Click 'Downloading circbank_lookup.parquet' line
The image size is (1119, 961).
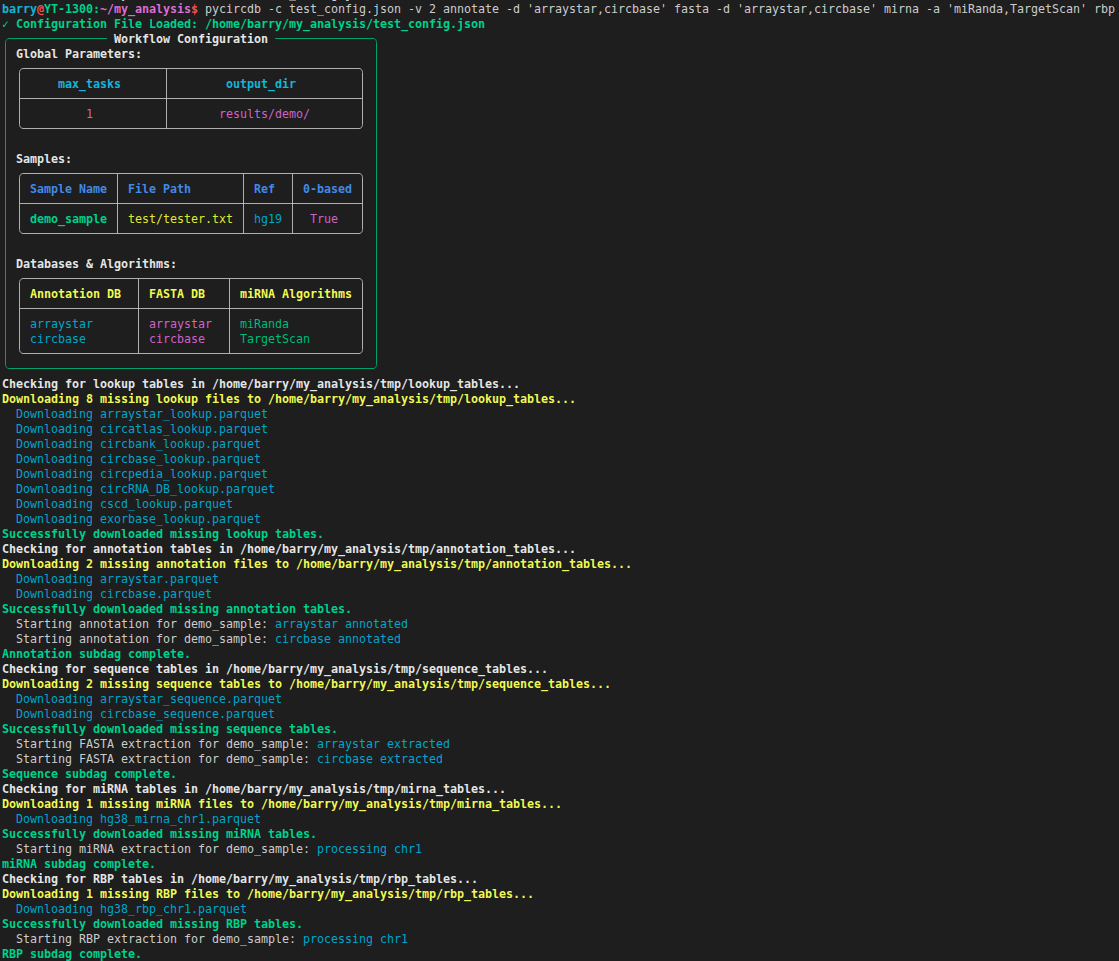(x=138, y=444)
